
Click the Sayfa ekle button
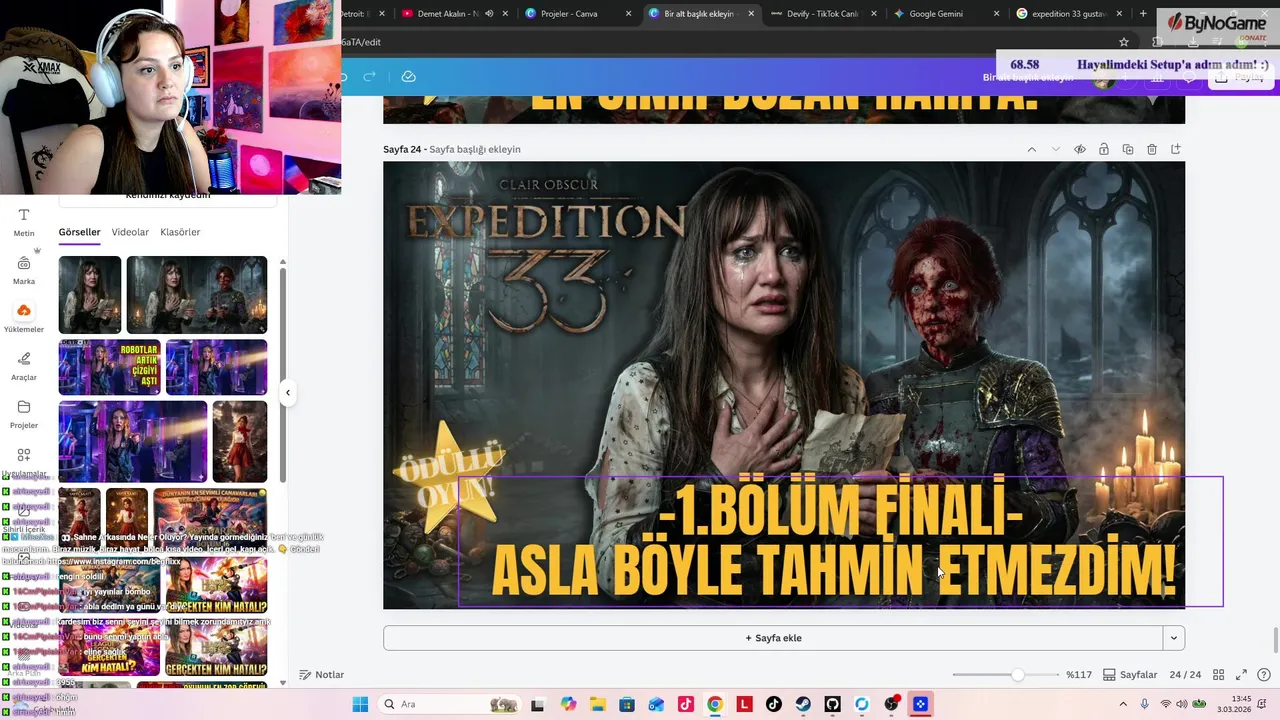point(773,638)
